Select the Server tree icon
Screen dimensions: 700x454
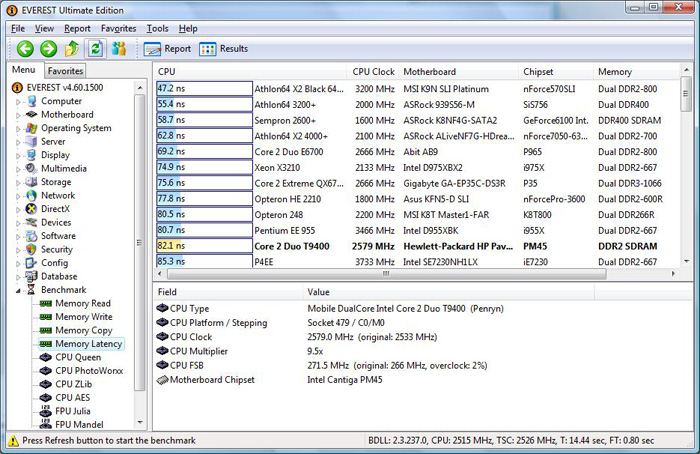pos(31,142)
